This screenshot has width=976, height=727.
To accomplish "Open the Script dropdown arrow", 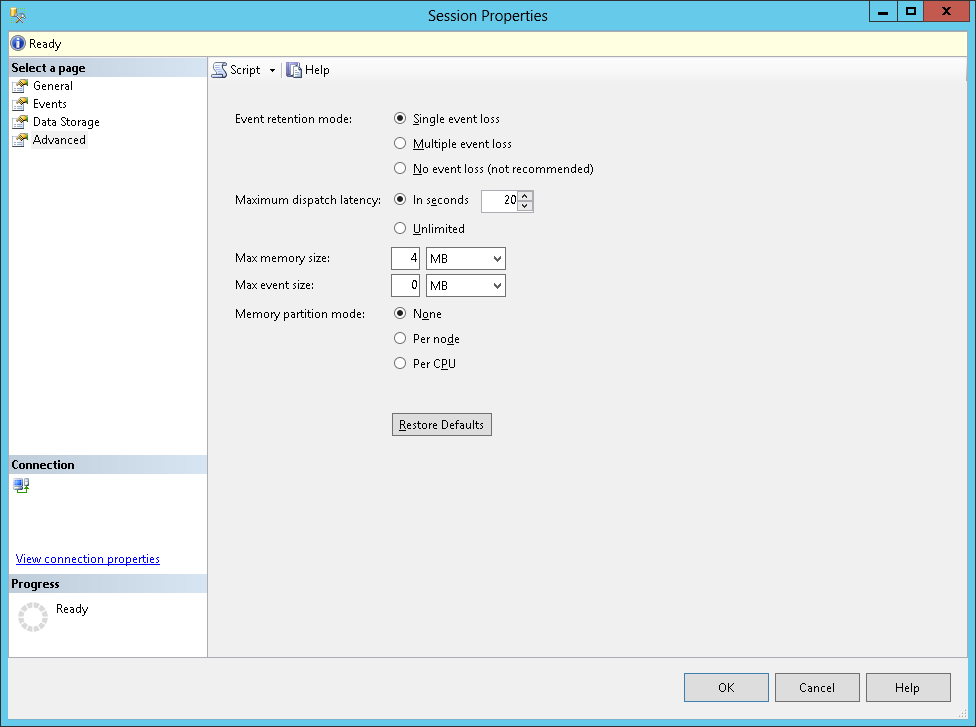I will tap(272, 71).
